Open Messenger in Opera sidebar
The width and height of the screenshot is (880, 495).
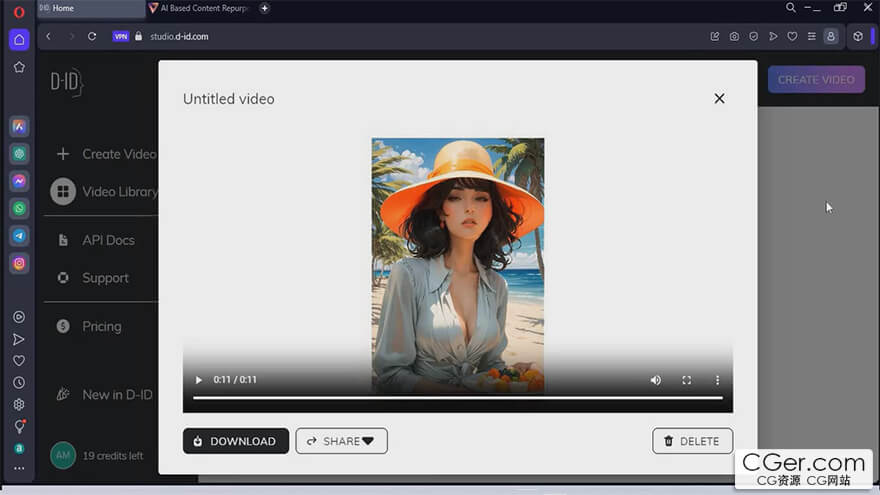click(19, 181)
